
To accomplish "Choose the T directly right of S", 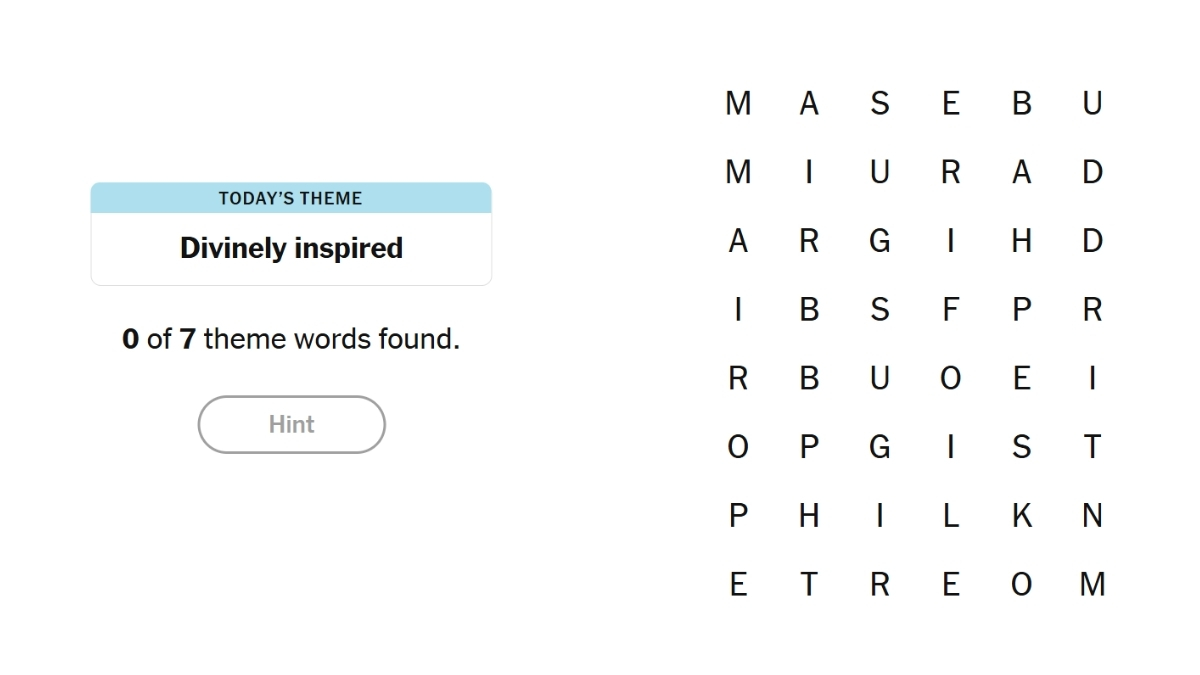I will pos(1092,447).
